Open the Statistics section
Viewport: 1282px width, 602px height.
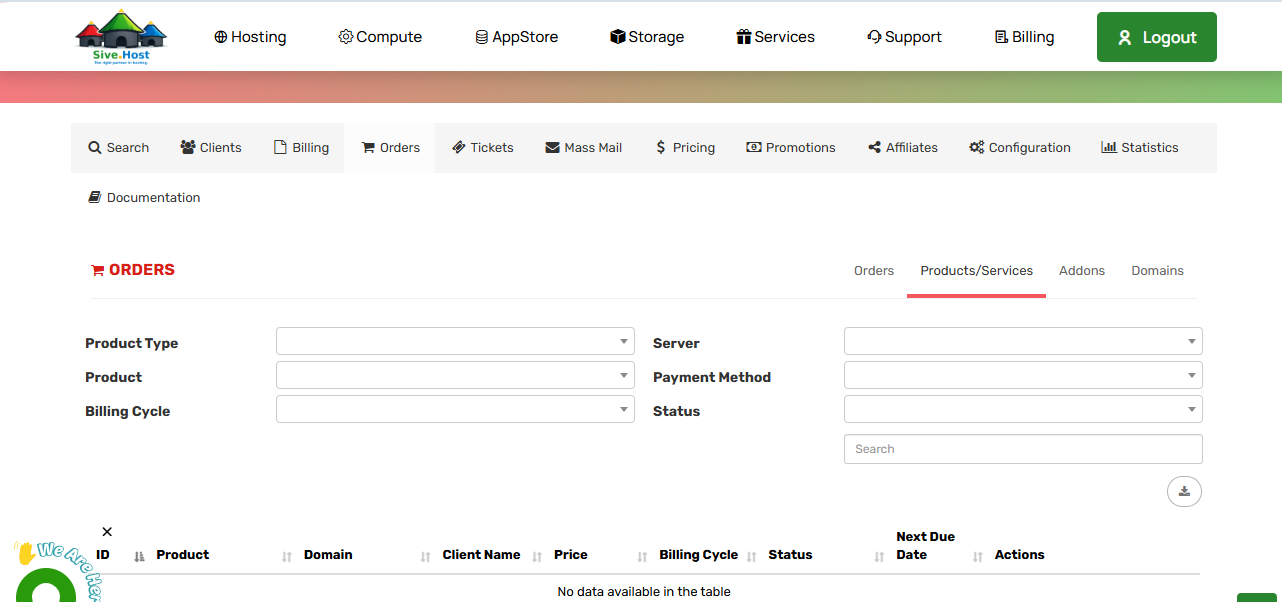[x=1139, y=148]
